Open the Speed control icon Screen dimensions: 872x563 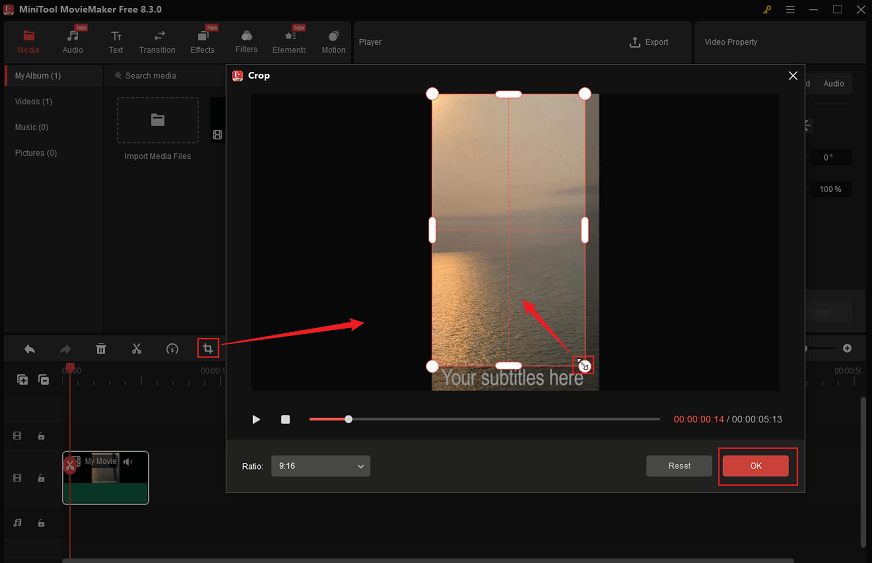pos(172,348)
